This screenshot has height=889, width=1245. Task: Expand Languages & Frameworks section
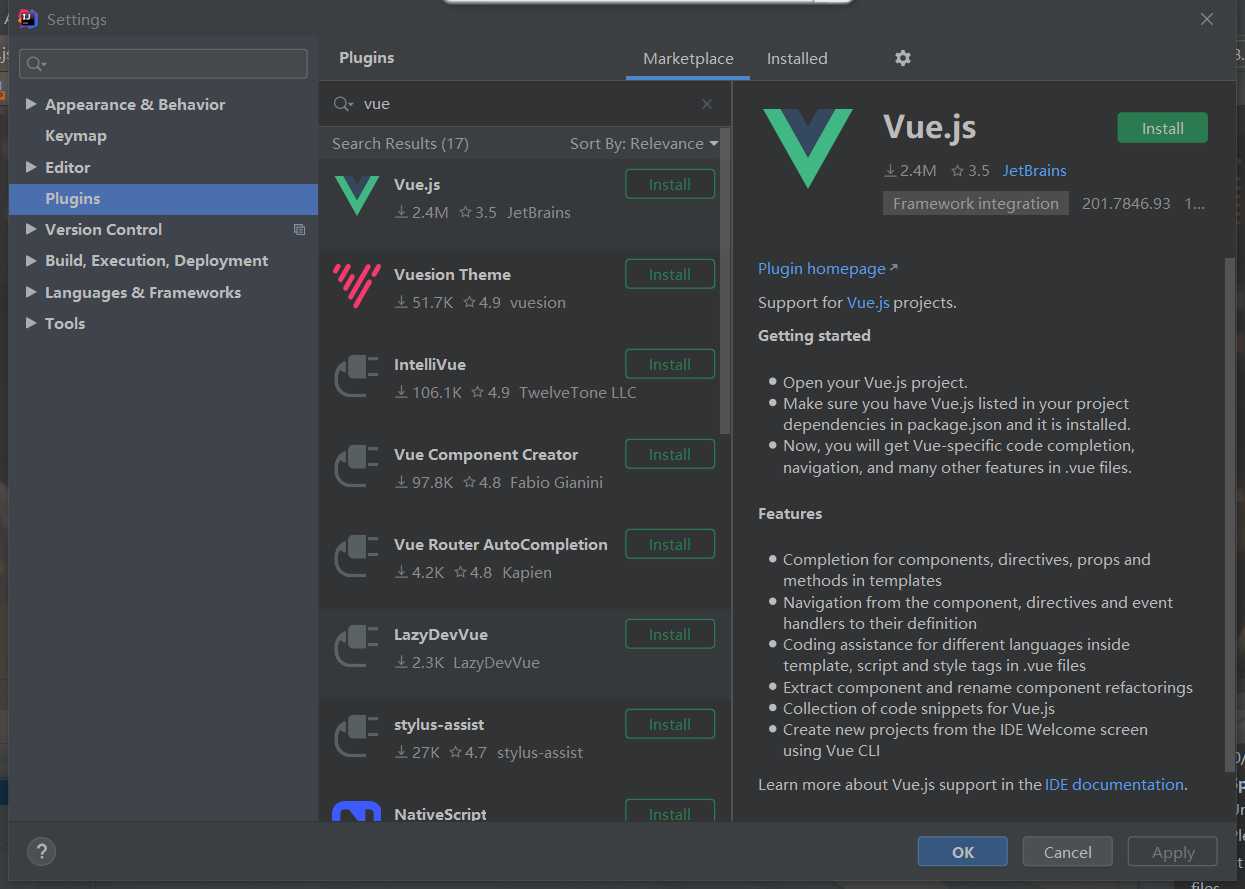31,292
